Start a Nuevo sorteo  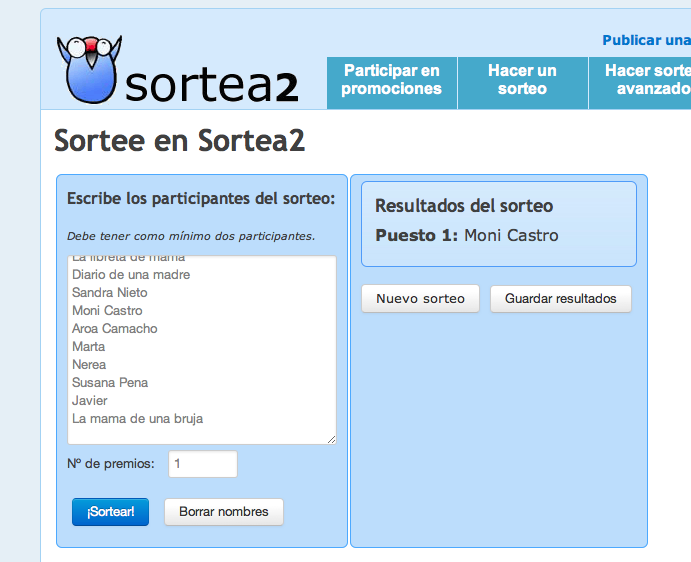420,299
